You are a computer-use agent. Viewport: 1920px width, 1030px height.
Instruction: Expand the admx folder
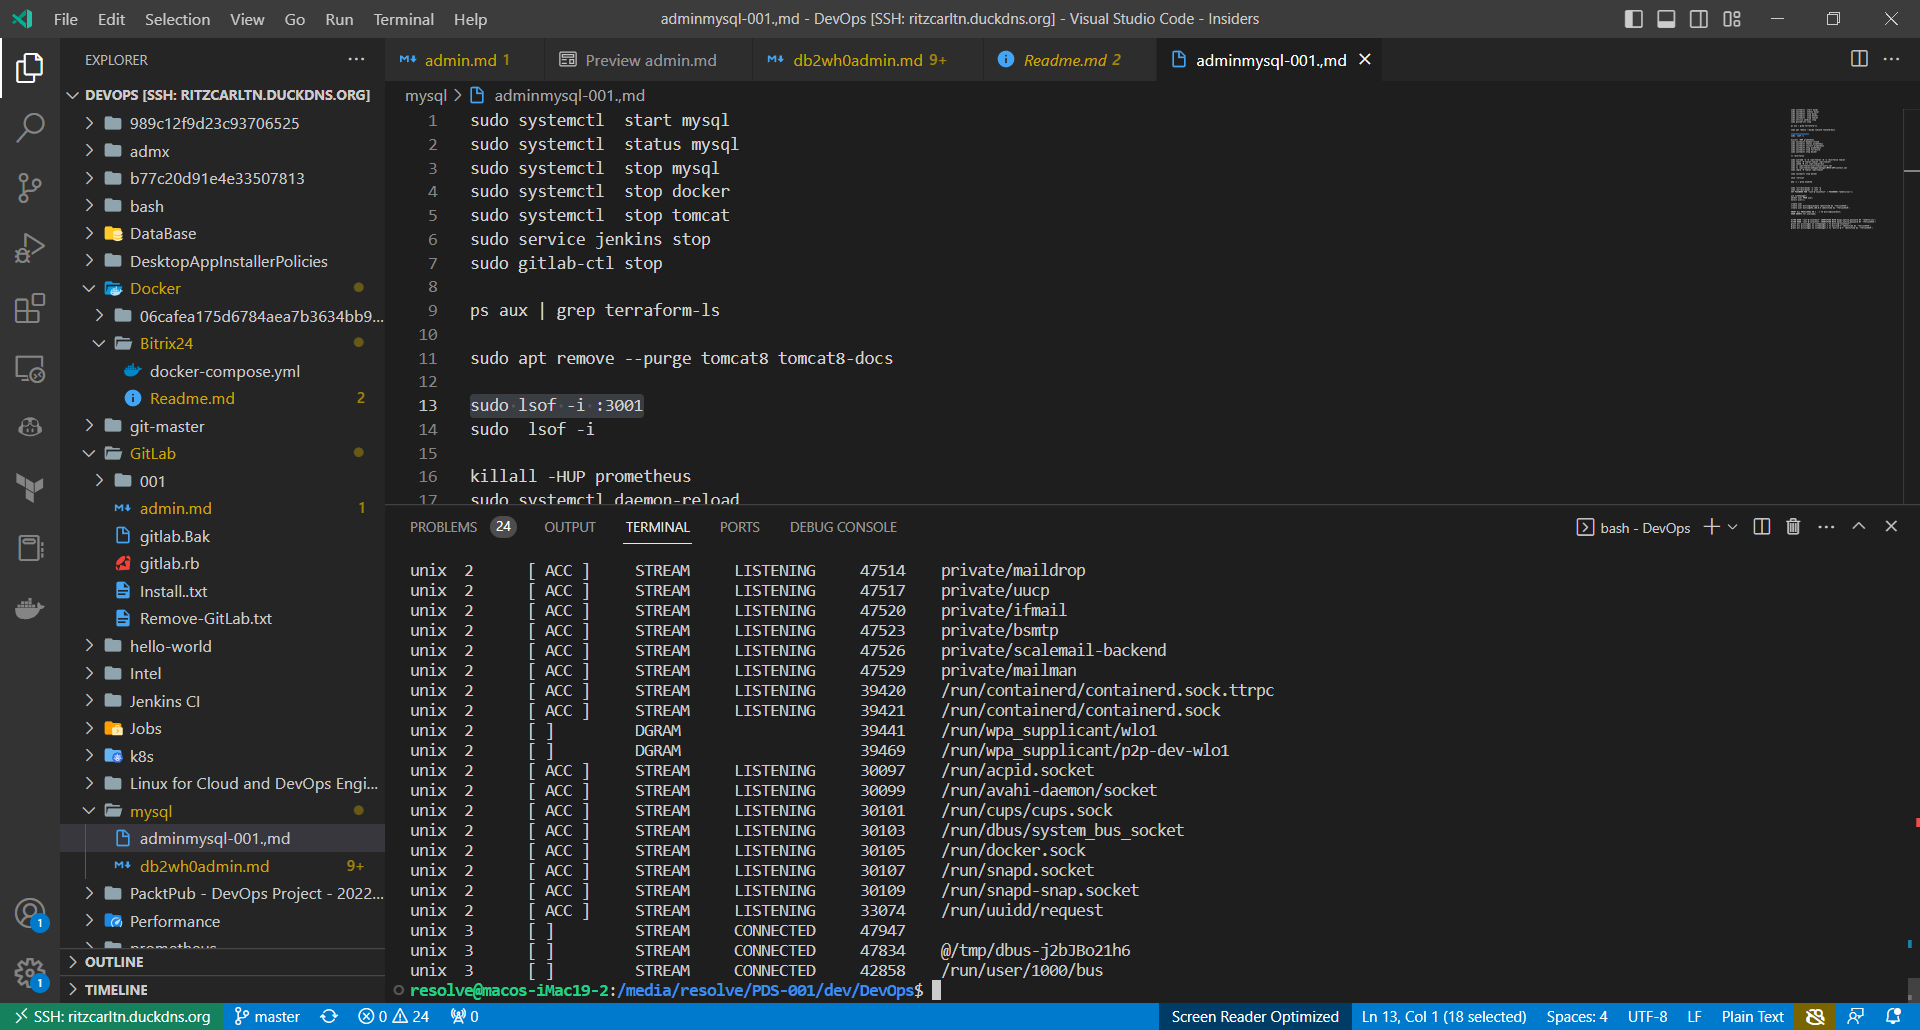(x=222, y=151)
